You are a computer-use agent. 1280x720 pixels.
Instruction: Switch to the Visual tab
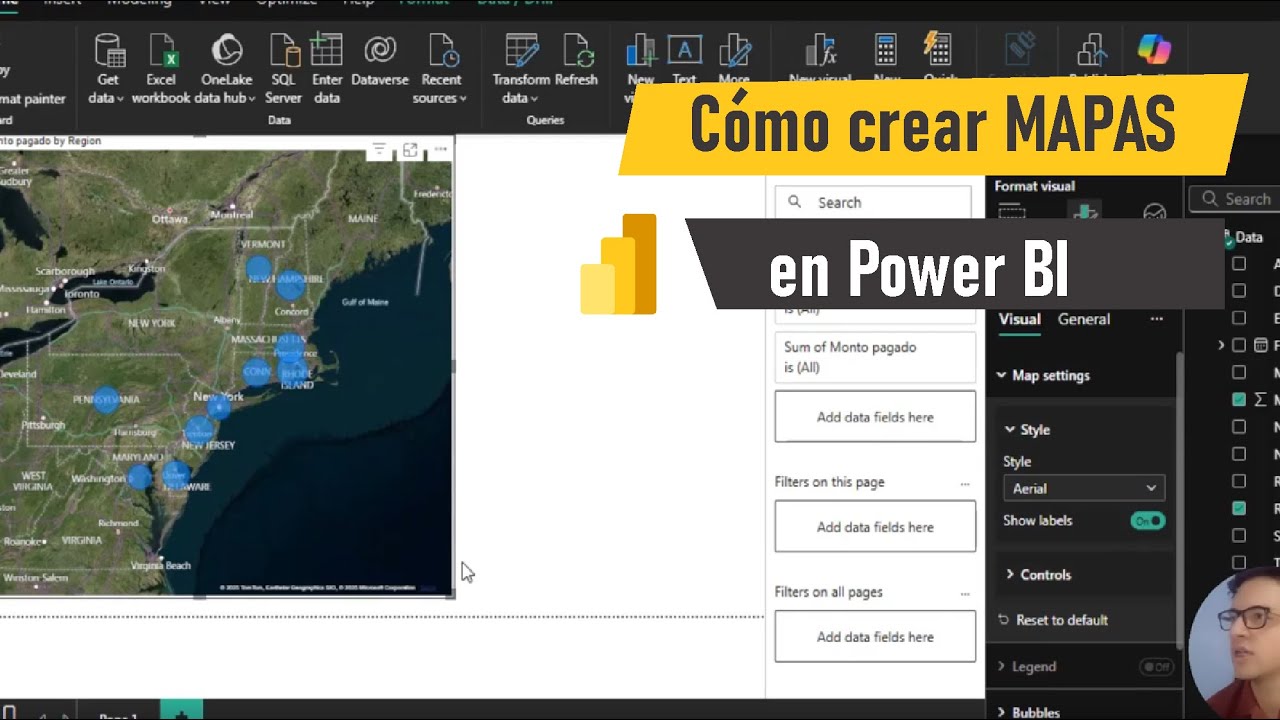tap(1019, 319)
